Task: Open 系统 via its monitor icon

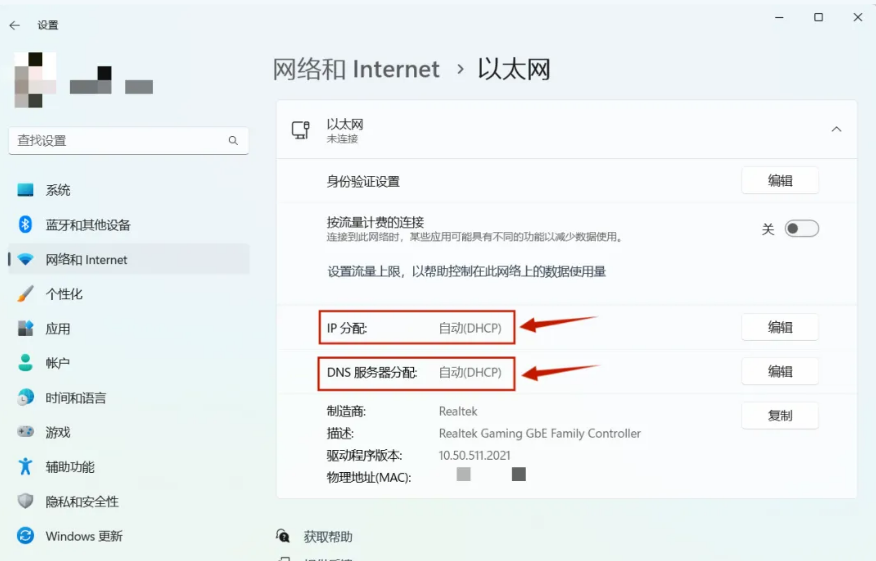Action: point(26,190)
